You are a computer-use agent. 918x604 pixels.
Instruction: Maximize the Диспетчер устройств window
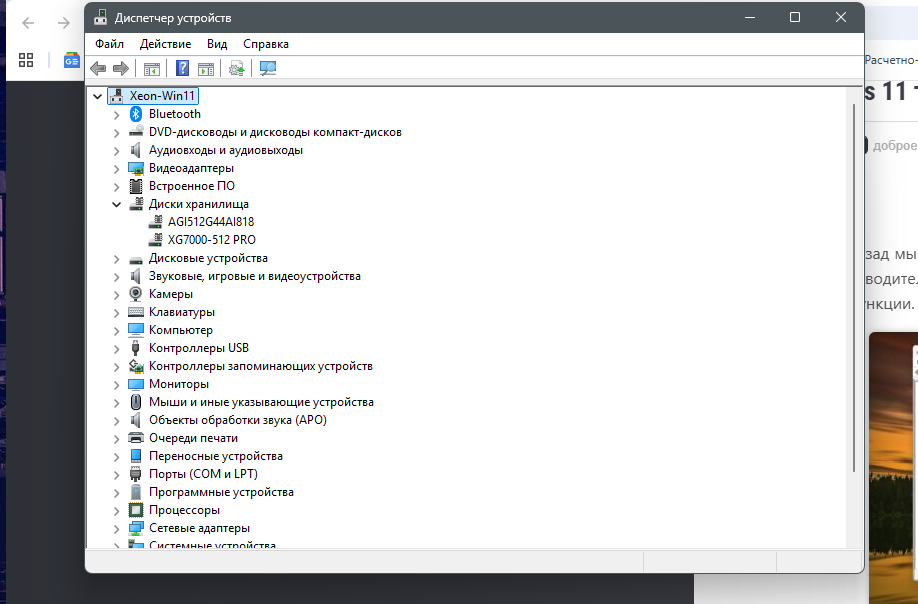pyautogui.click(x=794, y=17)
